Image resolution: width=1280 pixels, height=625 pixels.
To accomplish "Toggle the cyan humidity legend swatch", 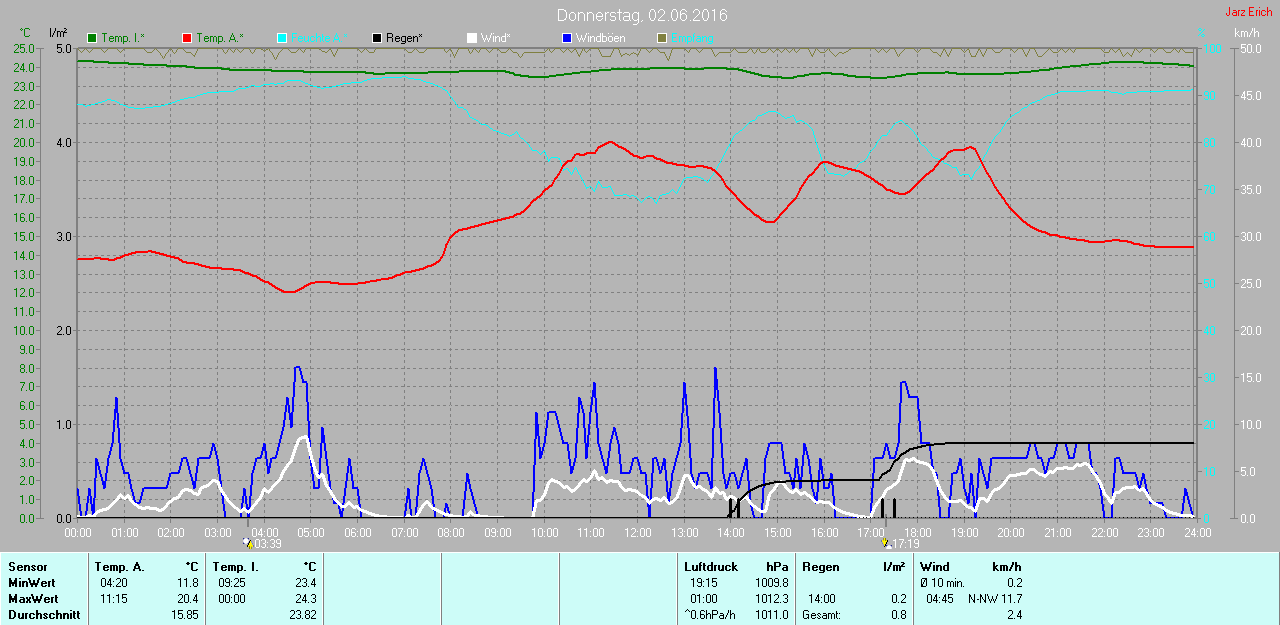I will (x=282, y=38).
